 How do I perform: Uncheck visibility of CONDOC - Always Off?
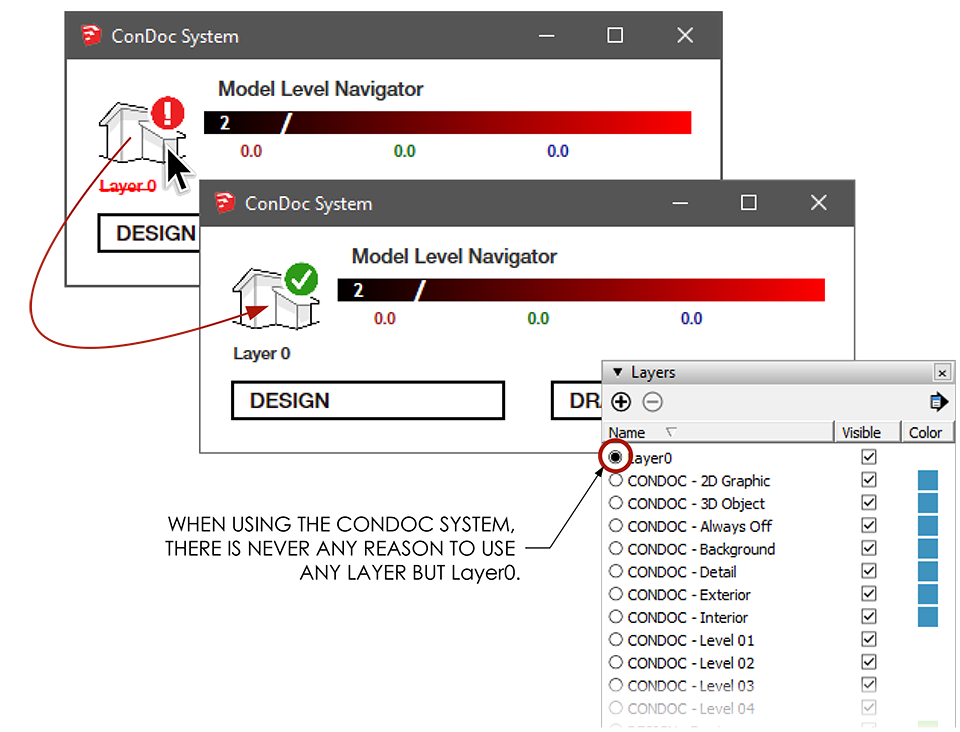pos(869,525)
